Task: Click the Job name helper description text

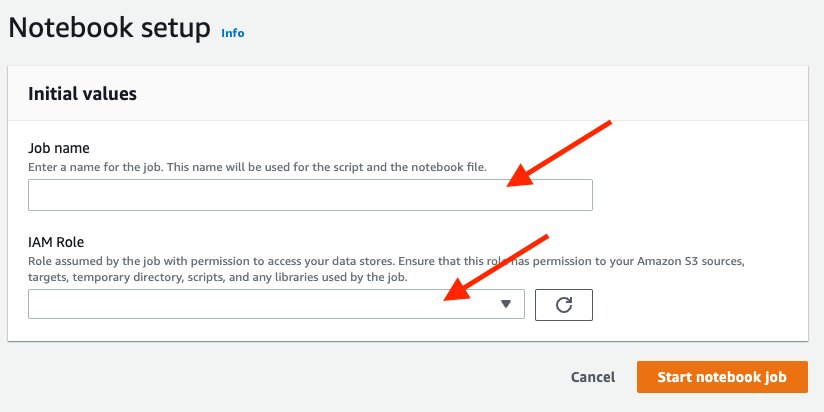Action: pyautogui.click(x=258, y=168)
